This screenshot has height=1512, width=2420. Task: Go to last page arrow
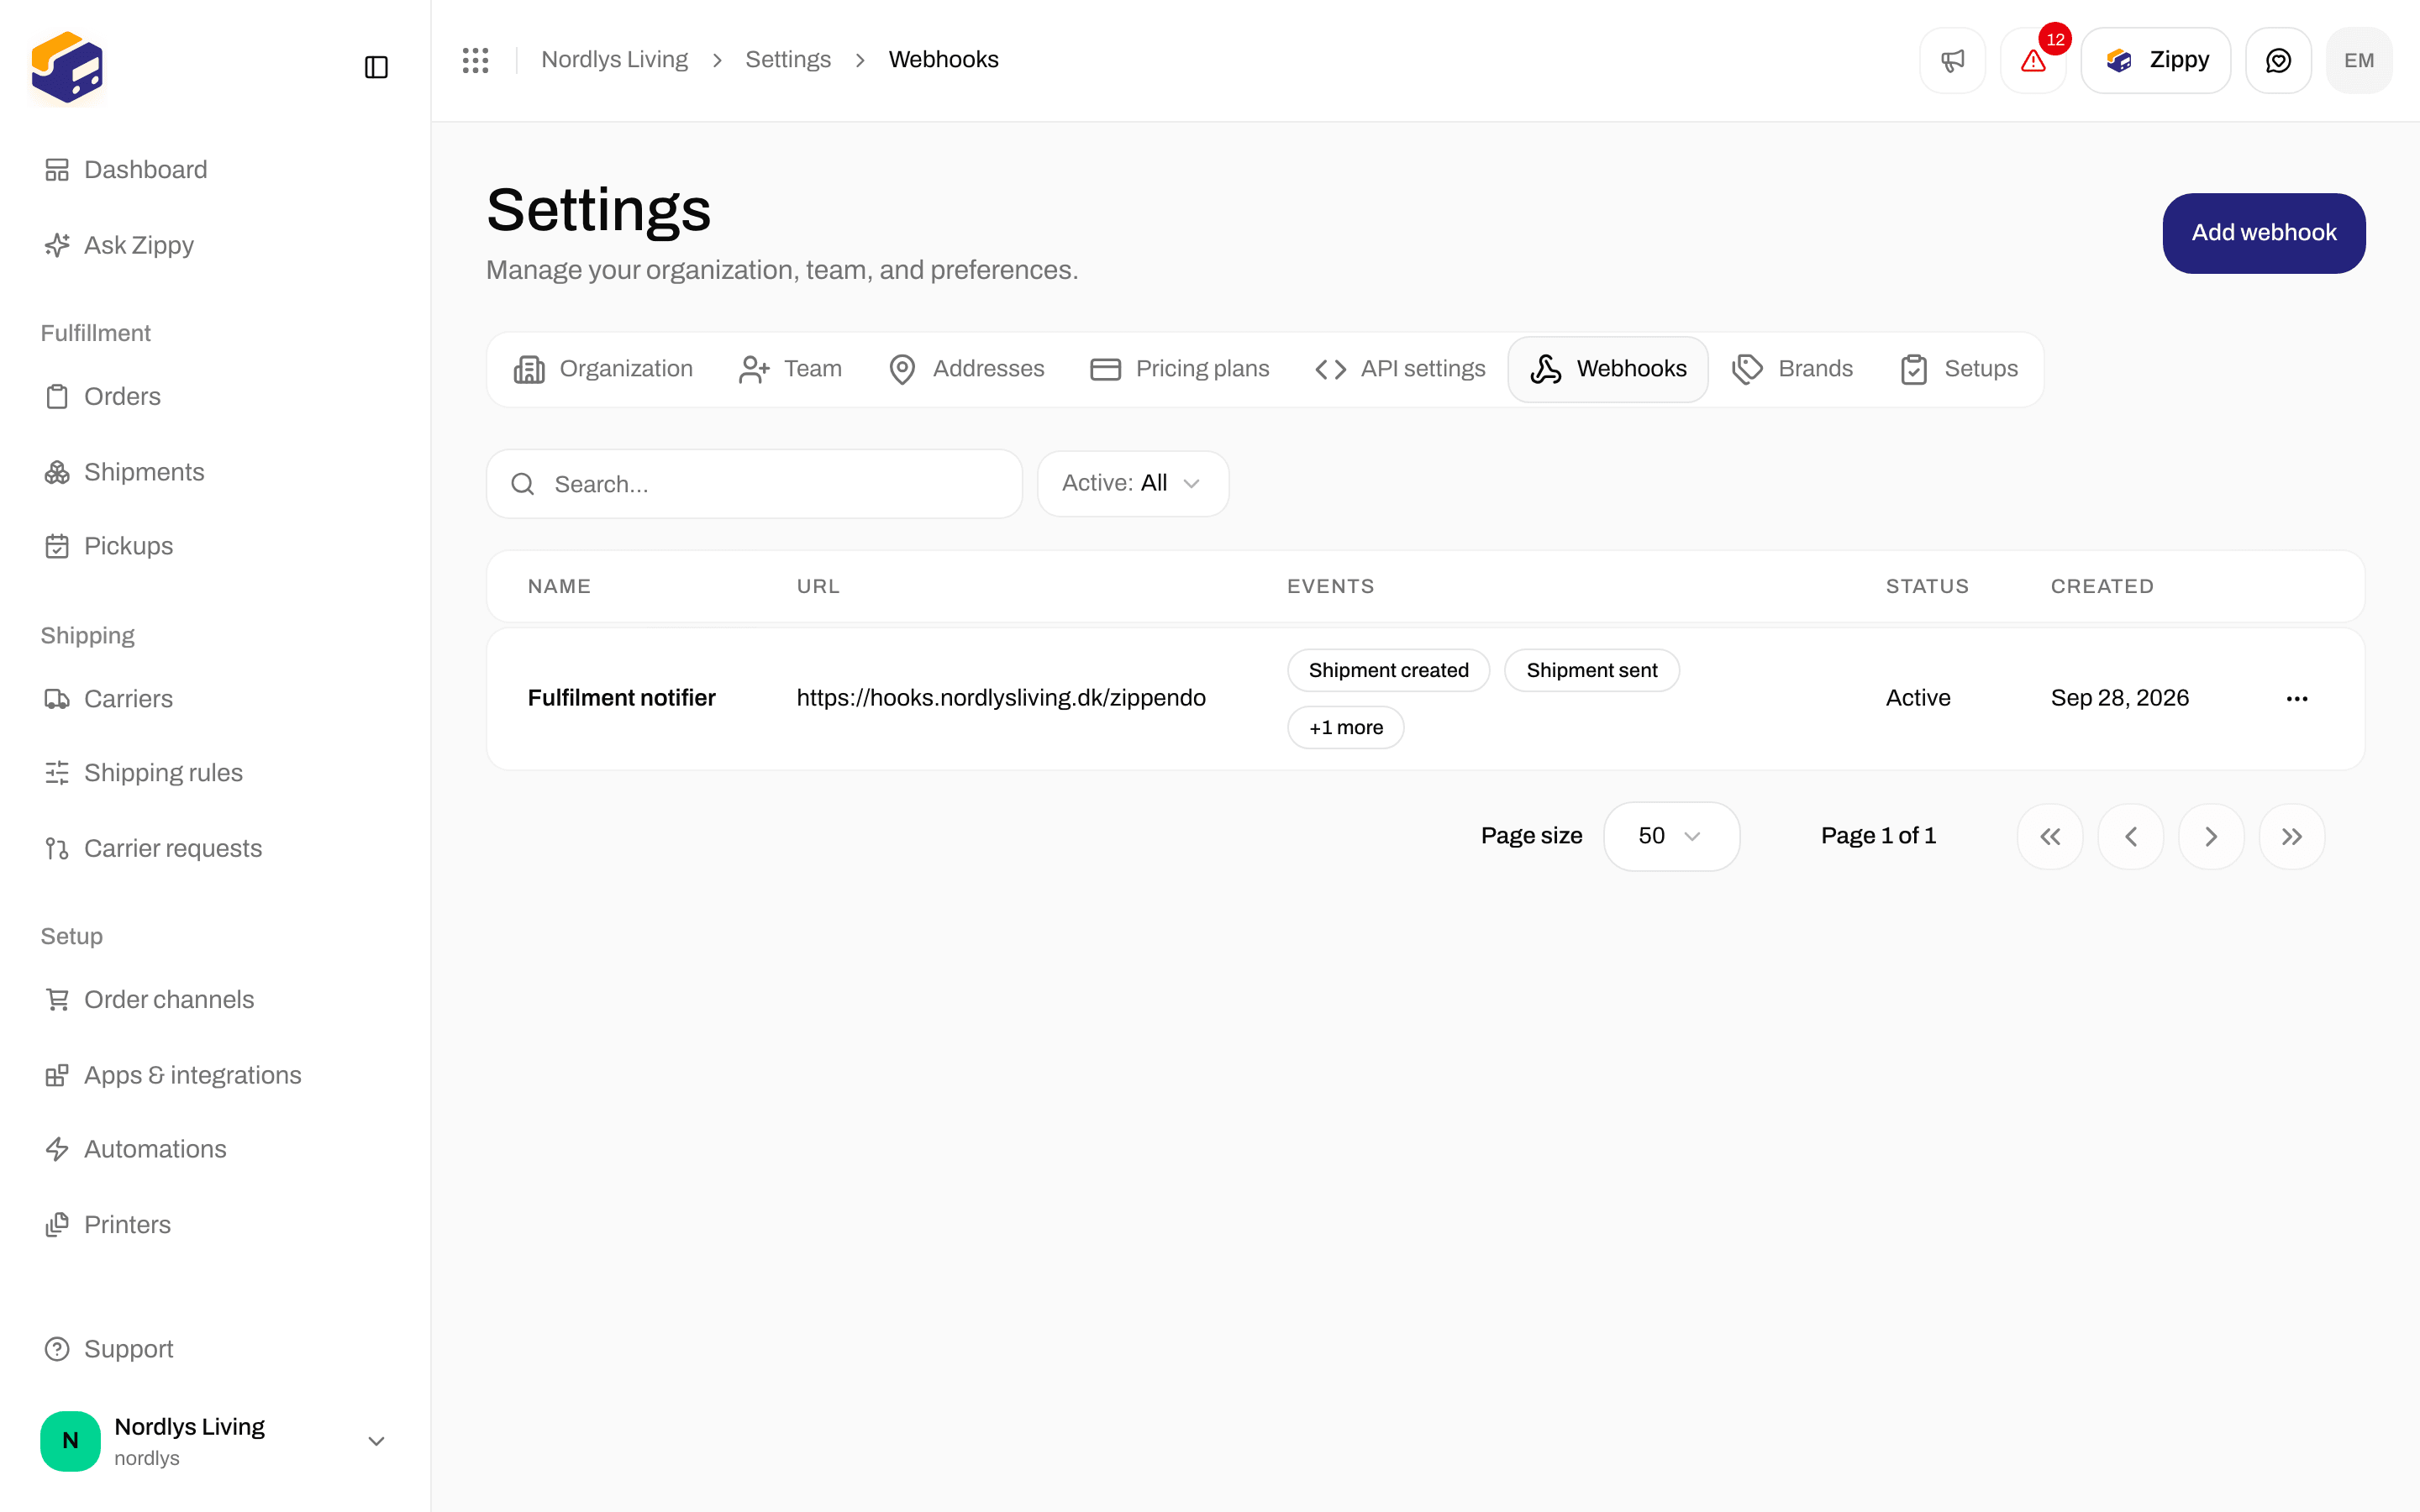pyautogui.click(x=2292, y=836)
